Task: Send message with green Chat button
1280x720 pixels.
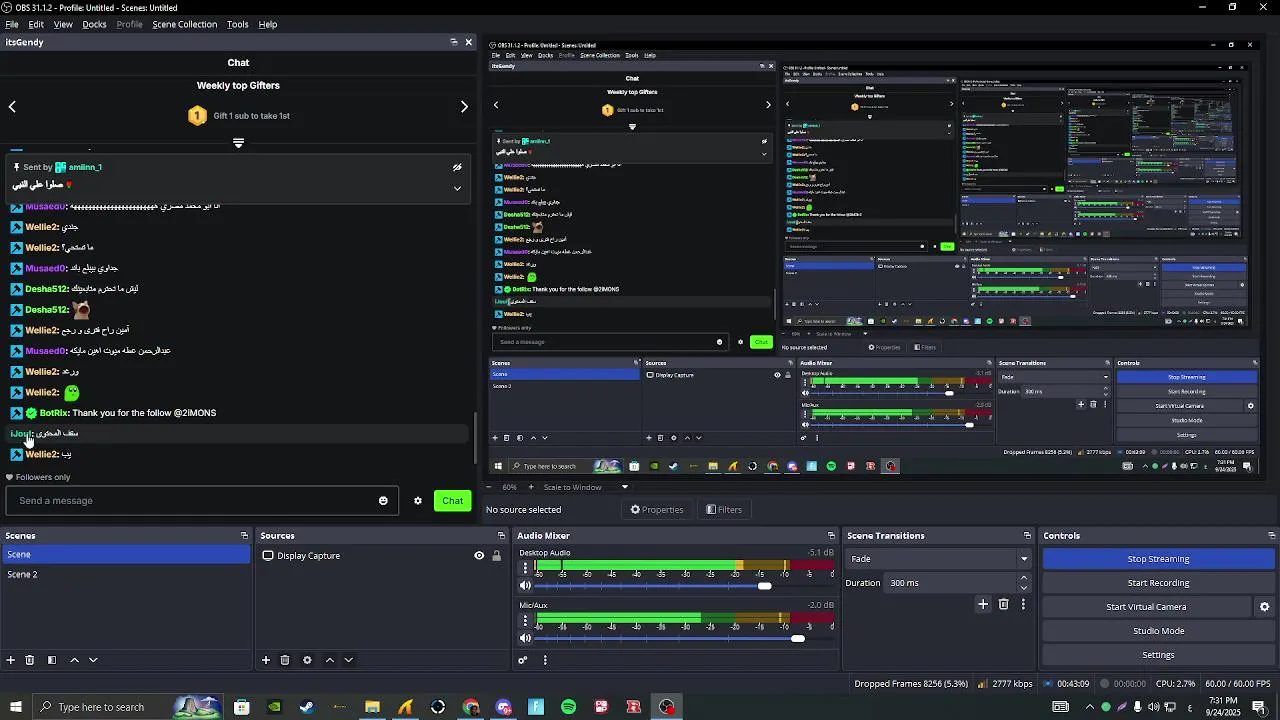Action: pyautogui.click(x=453, y=501)
